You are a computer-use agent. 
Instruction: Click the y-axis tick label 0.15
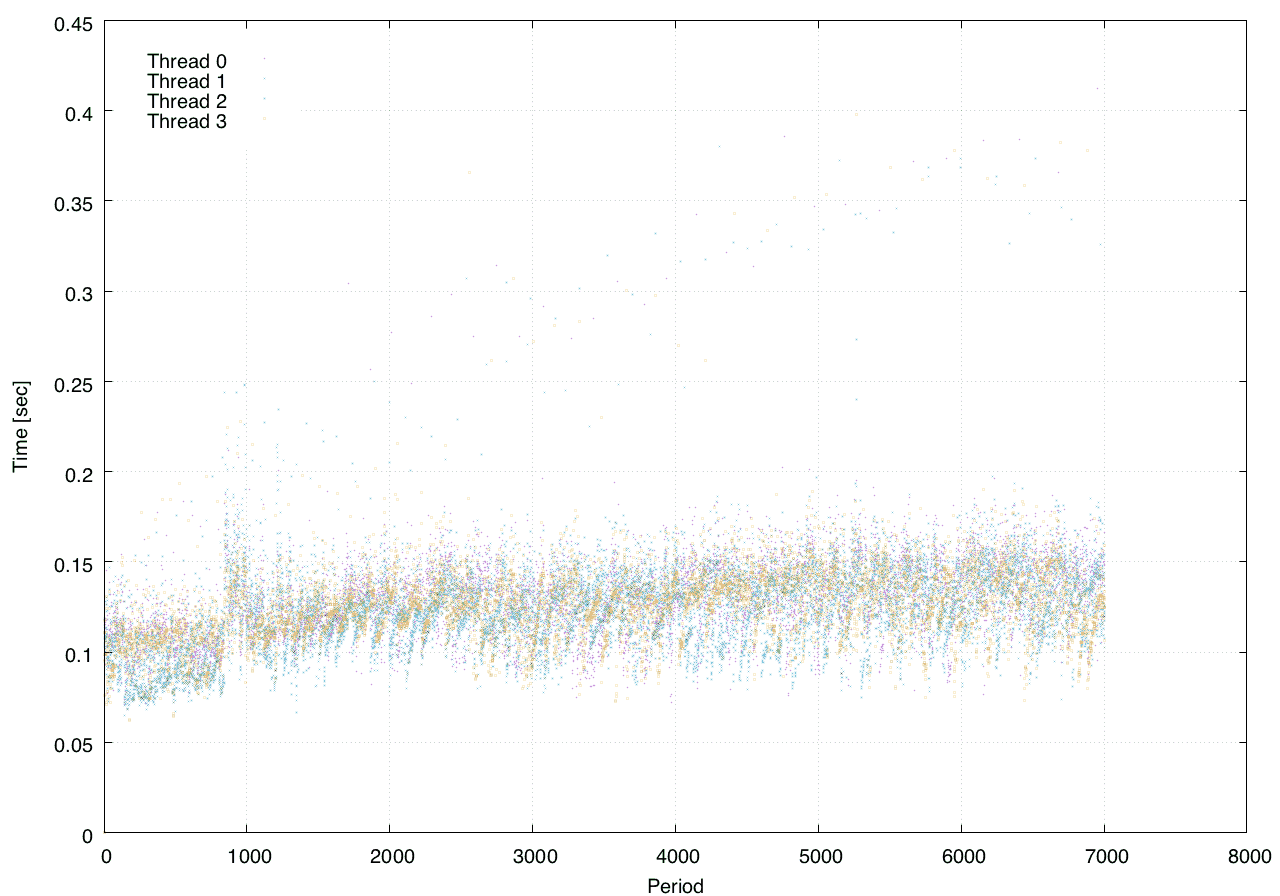(73, 563)
